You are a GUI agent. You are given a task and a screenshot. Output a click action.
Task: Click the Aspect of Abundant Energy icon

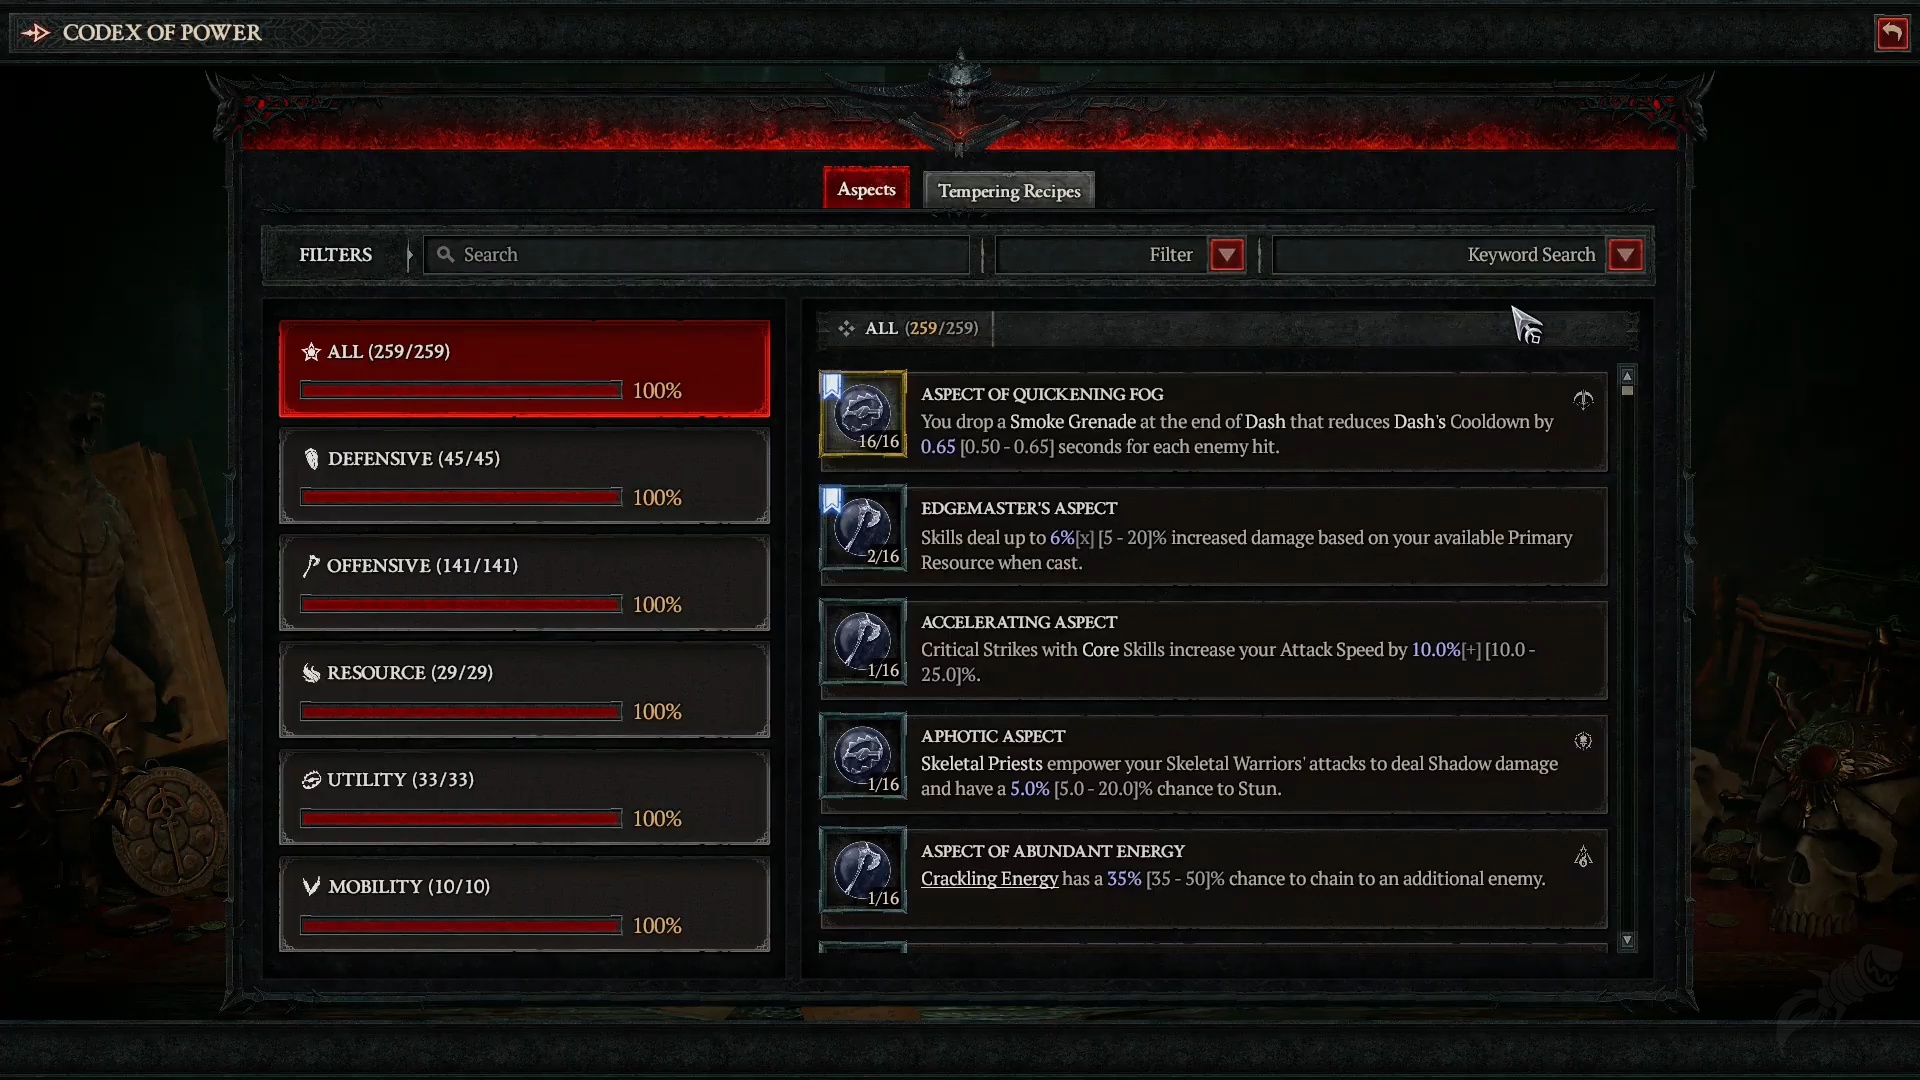862,873
